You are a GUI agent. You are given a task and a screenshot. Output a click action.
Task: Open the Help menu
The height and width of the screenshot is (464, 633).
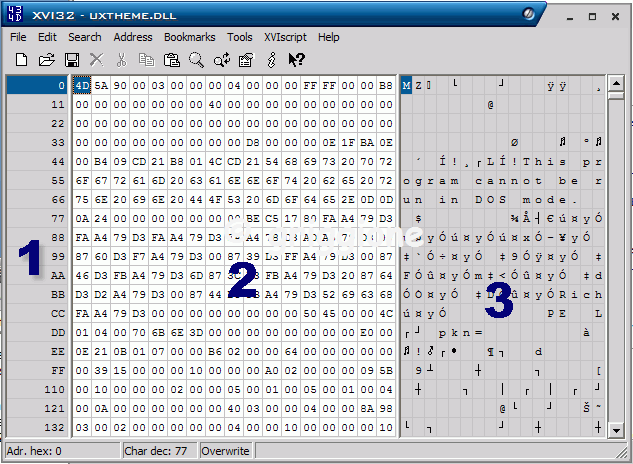point(329,37)
